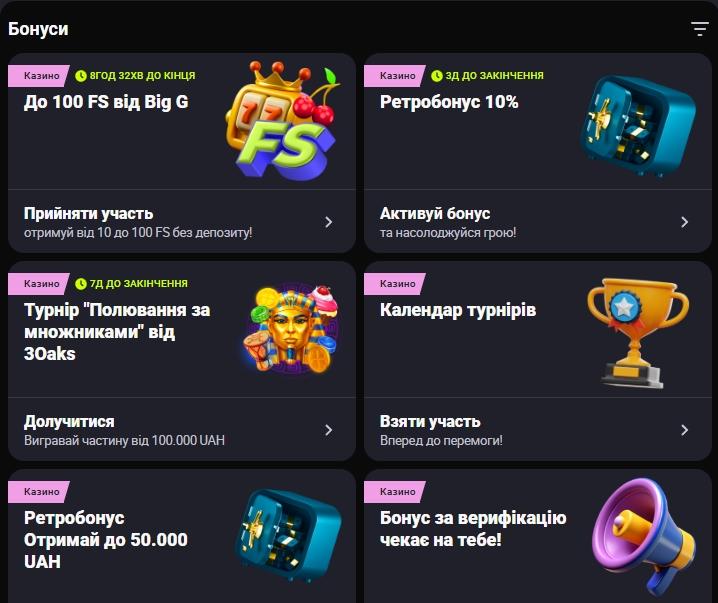718x603 pixels.
Task: Select Казино tag on До 100 FS card
Action: 39,76
